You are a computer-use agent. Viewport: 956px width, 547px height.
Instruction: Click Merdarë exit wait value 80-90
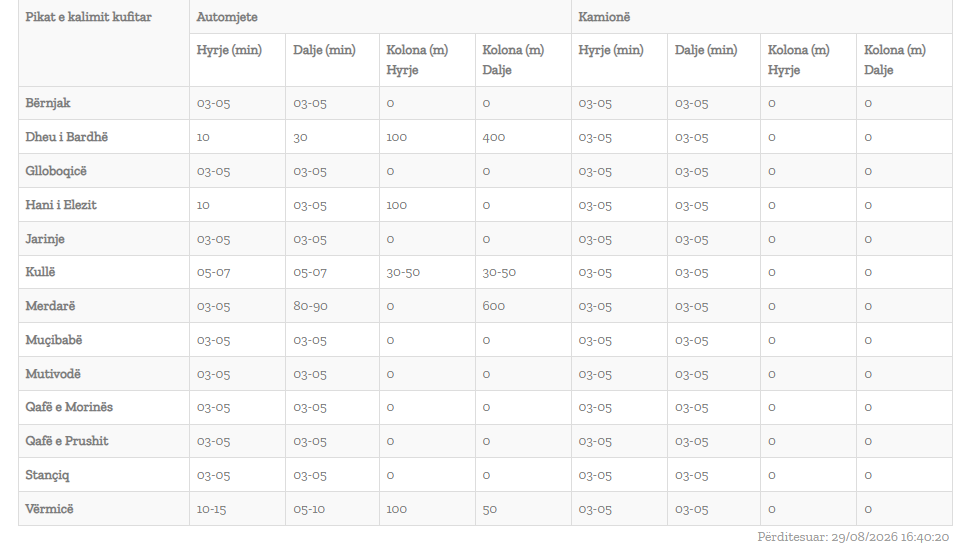(x=310, y=306)
